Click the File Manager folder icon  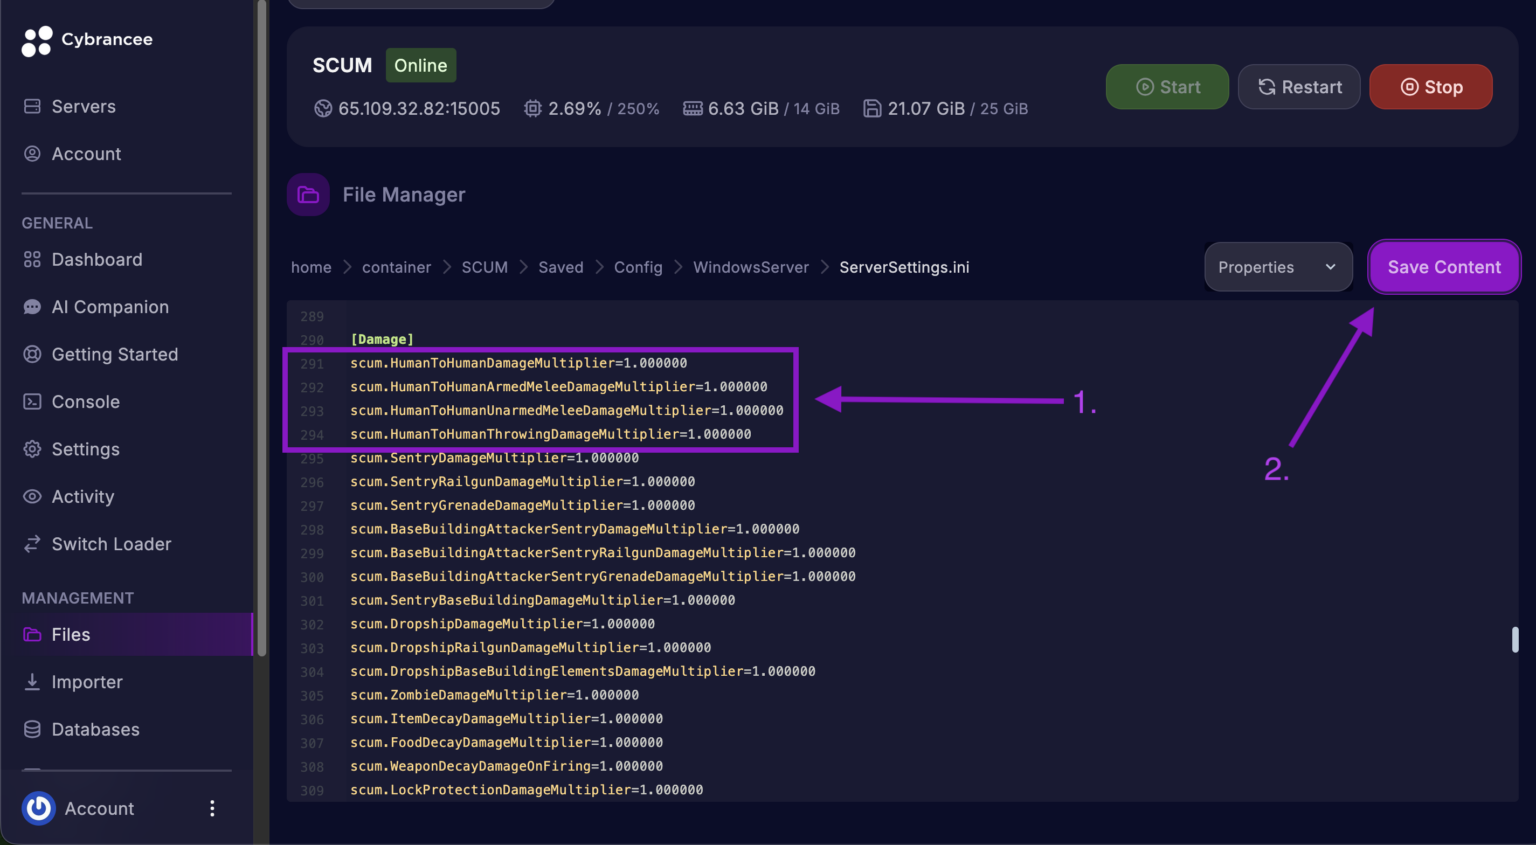pyautogui.click(x=308, y=195)
